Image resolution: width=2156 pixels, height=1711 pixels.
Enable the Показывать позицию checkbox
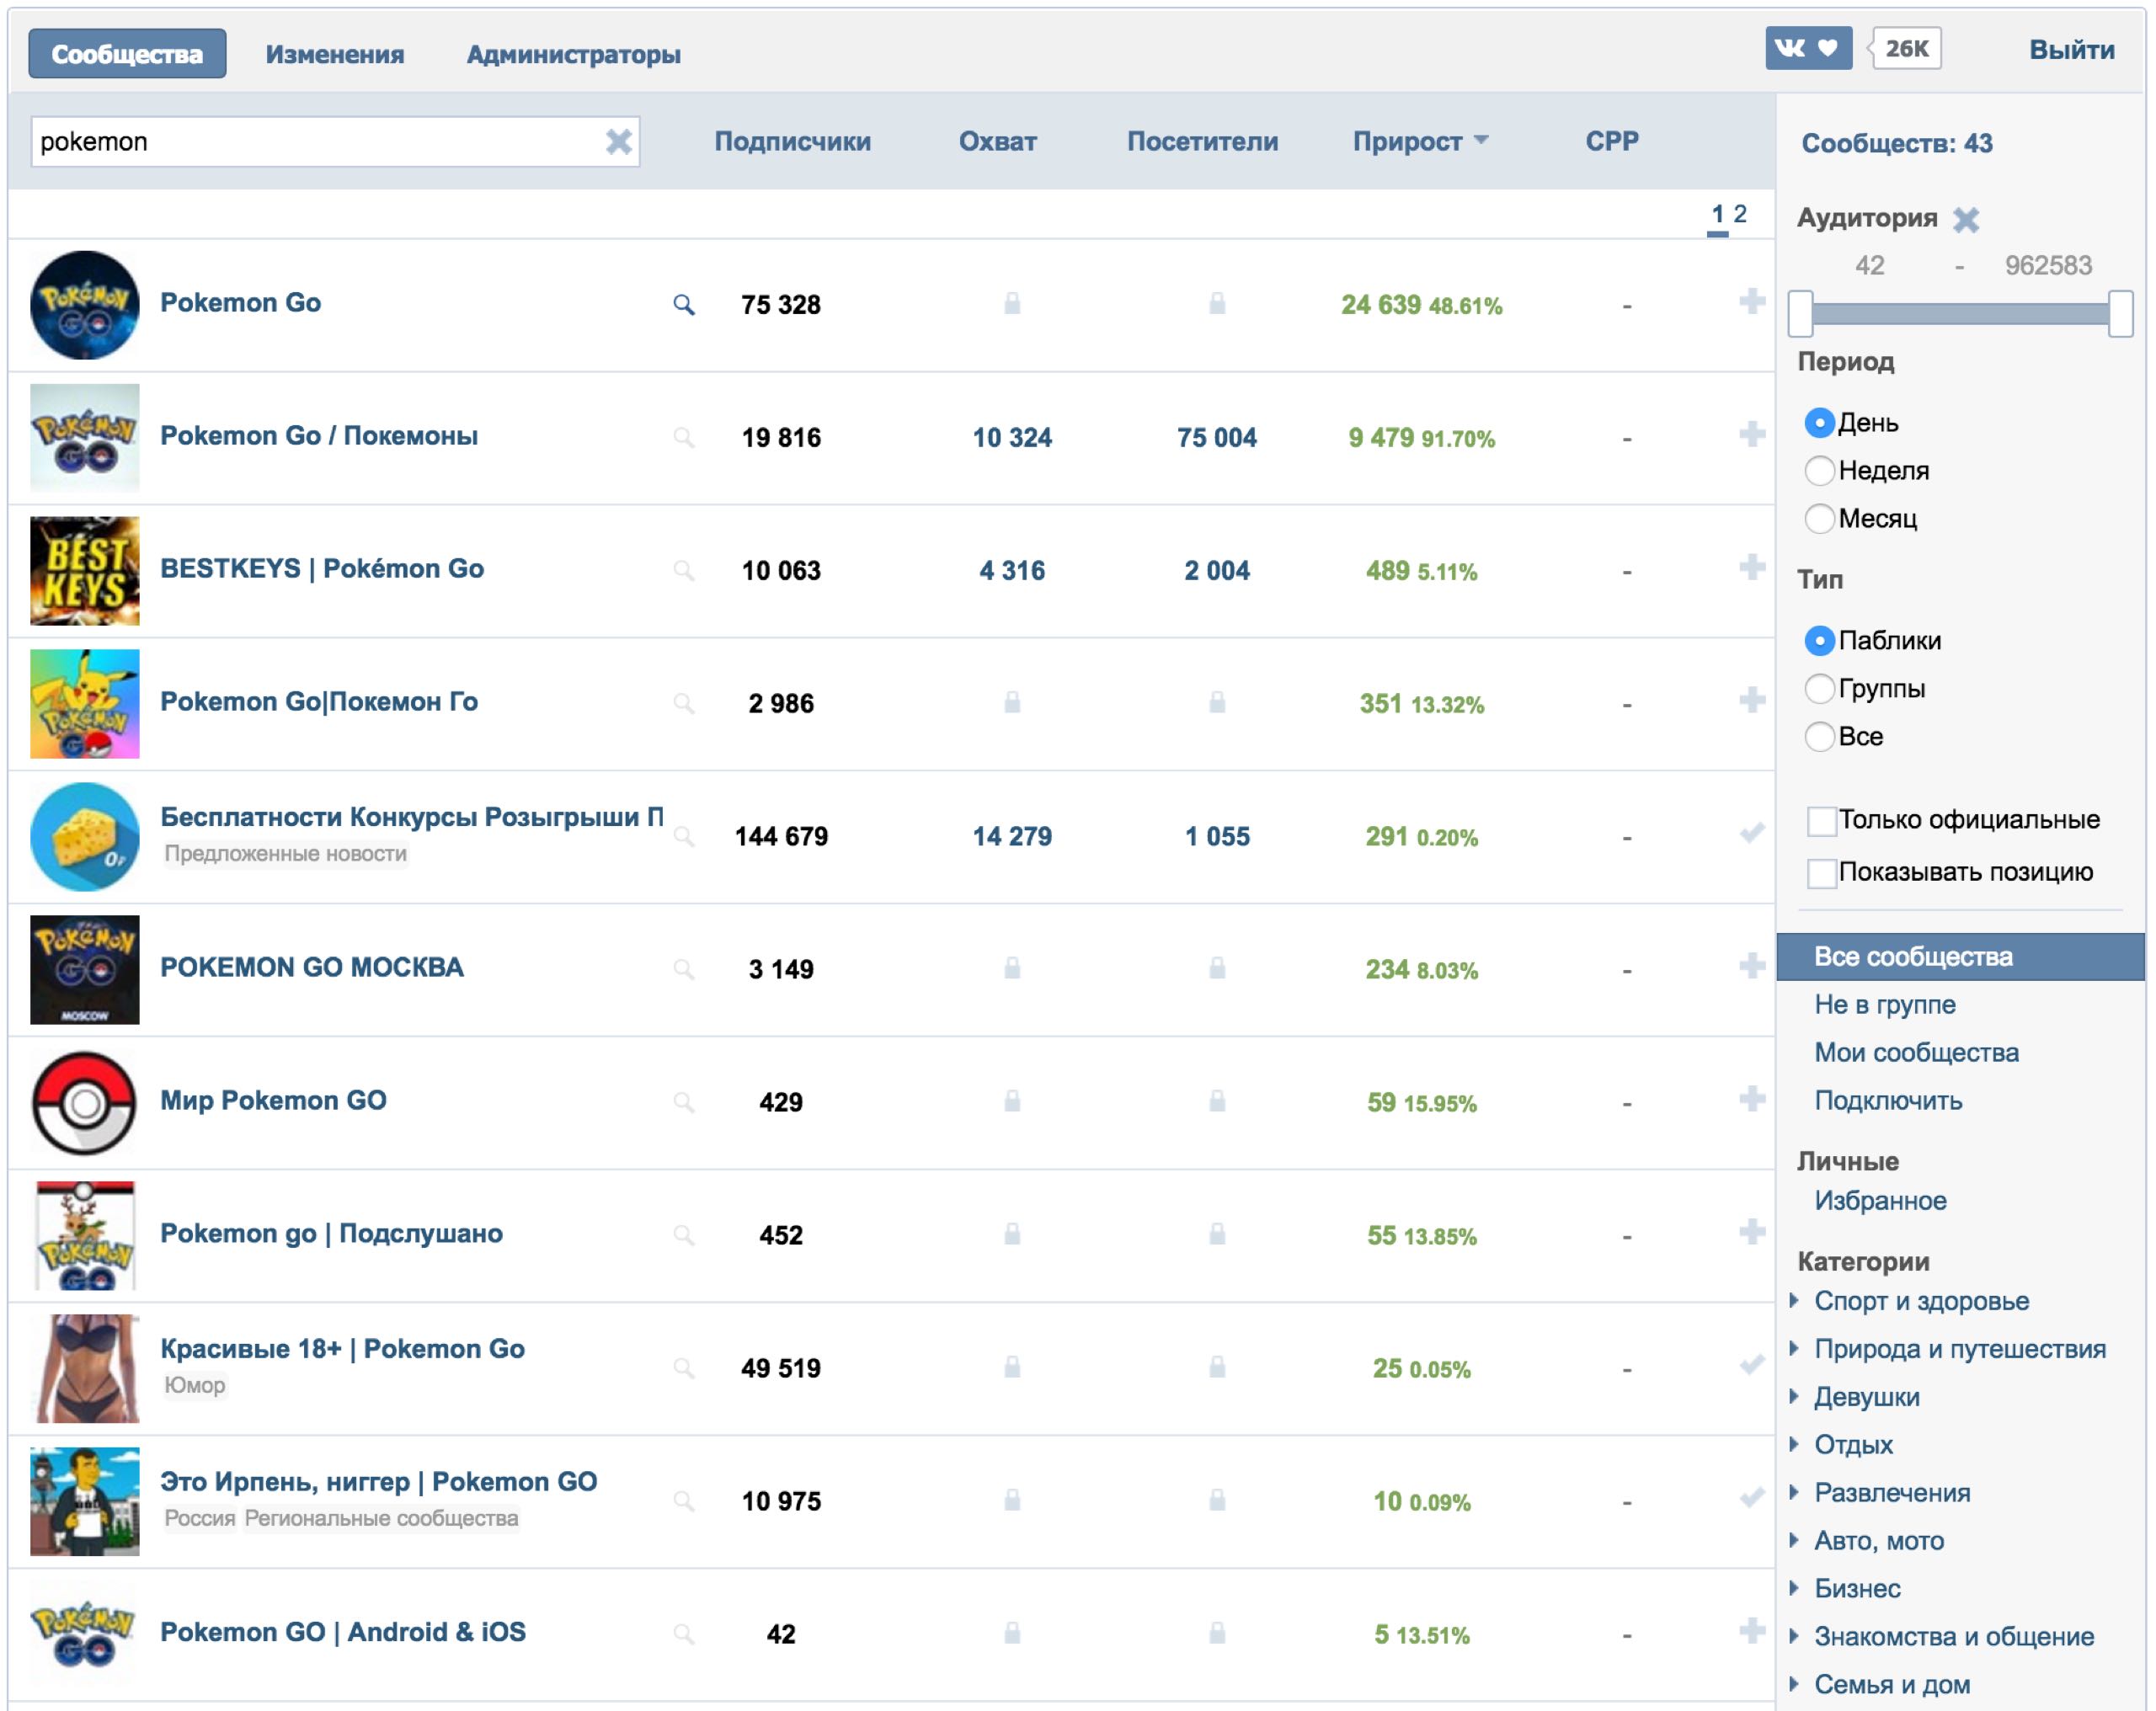point(1821,873)
